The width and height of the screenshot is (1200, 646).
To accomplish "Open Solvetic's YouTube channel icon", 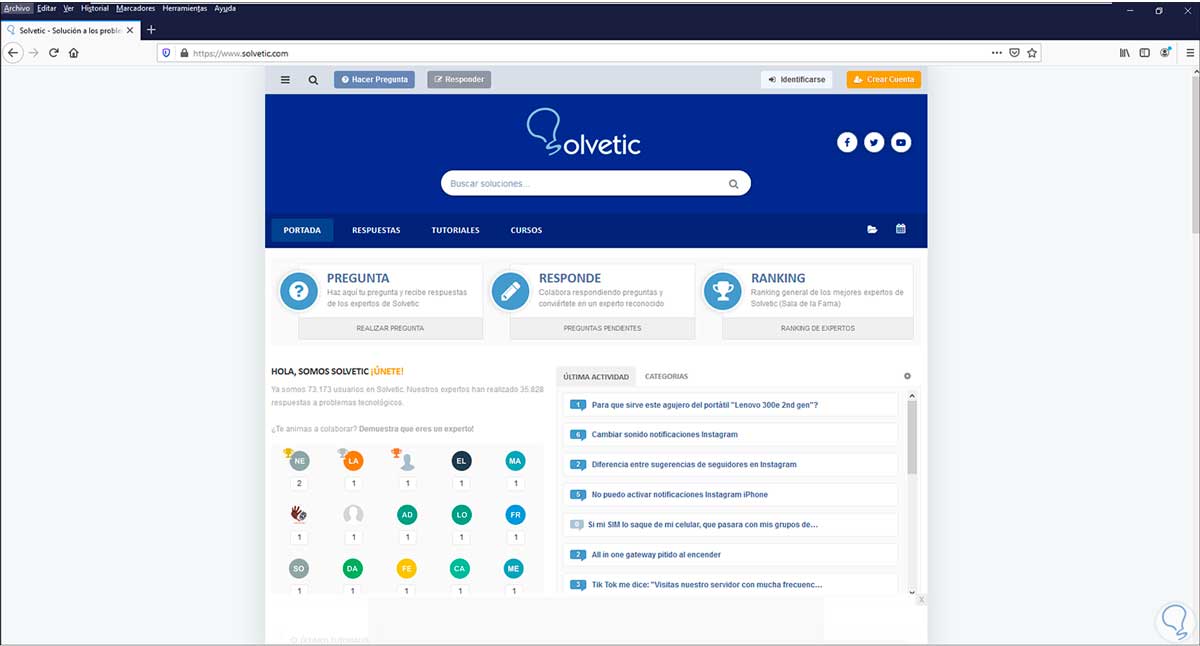I will click(901, 143).
